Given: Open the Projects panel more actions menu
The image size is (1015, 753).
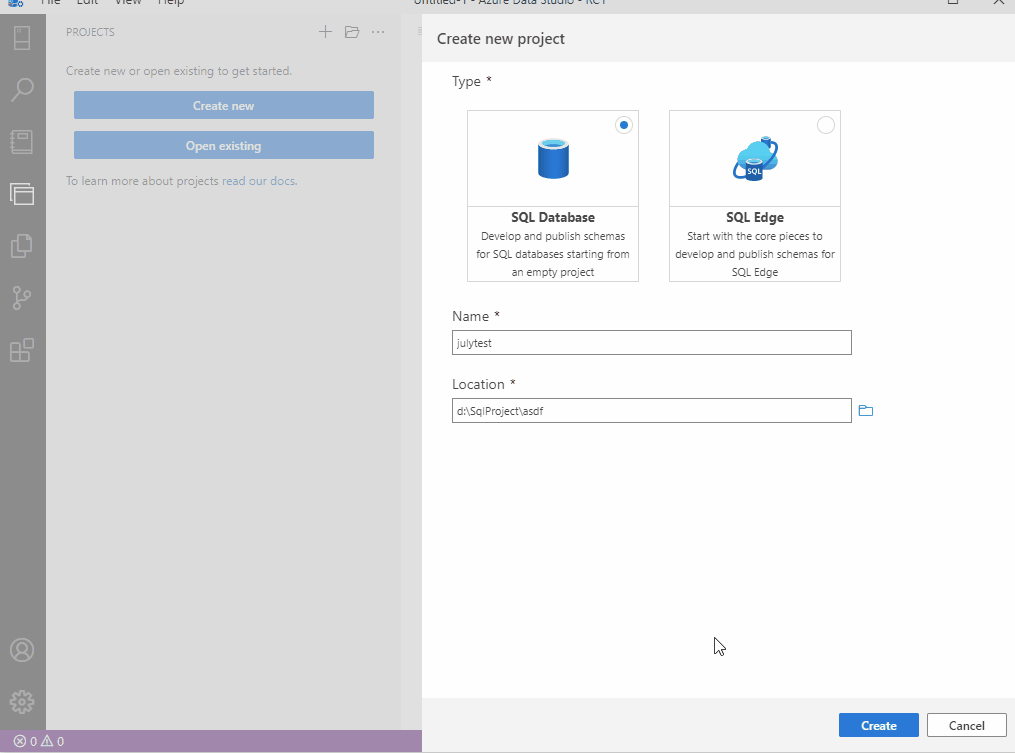Looking at the screenshot, I should point(378,32).
